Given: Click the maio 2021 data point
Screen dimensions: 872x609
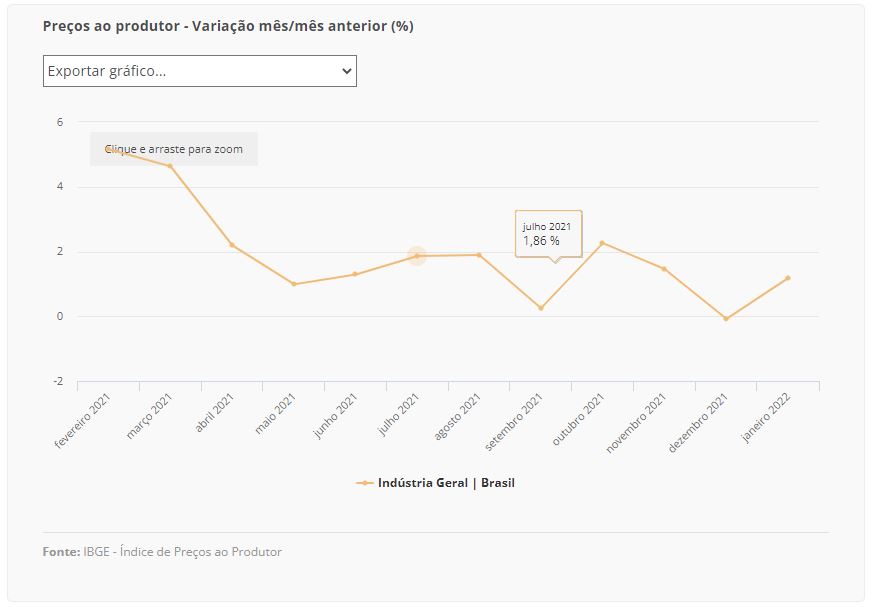Looking at the screenshot, I should click(x=294, y=284).
